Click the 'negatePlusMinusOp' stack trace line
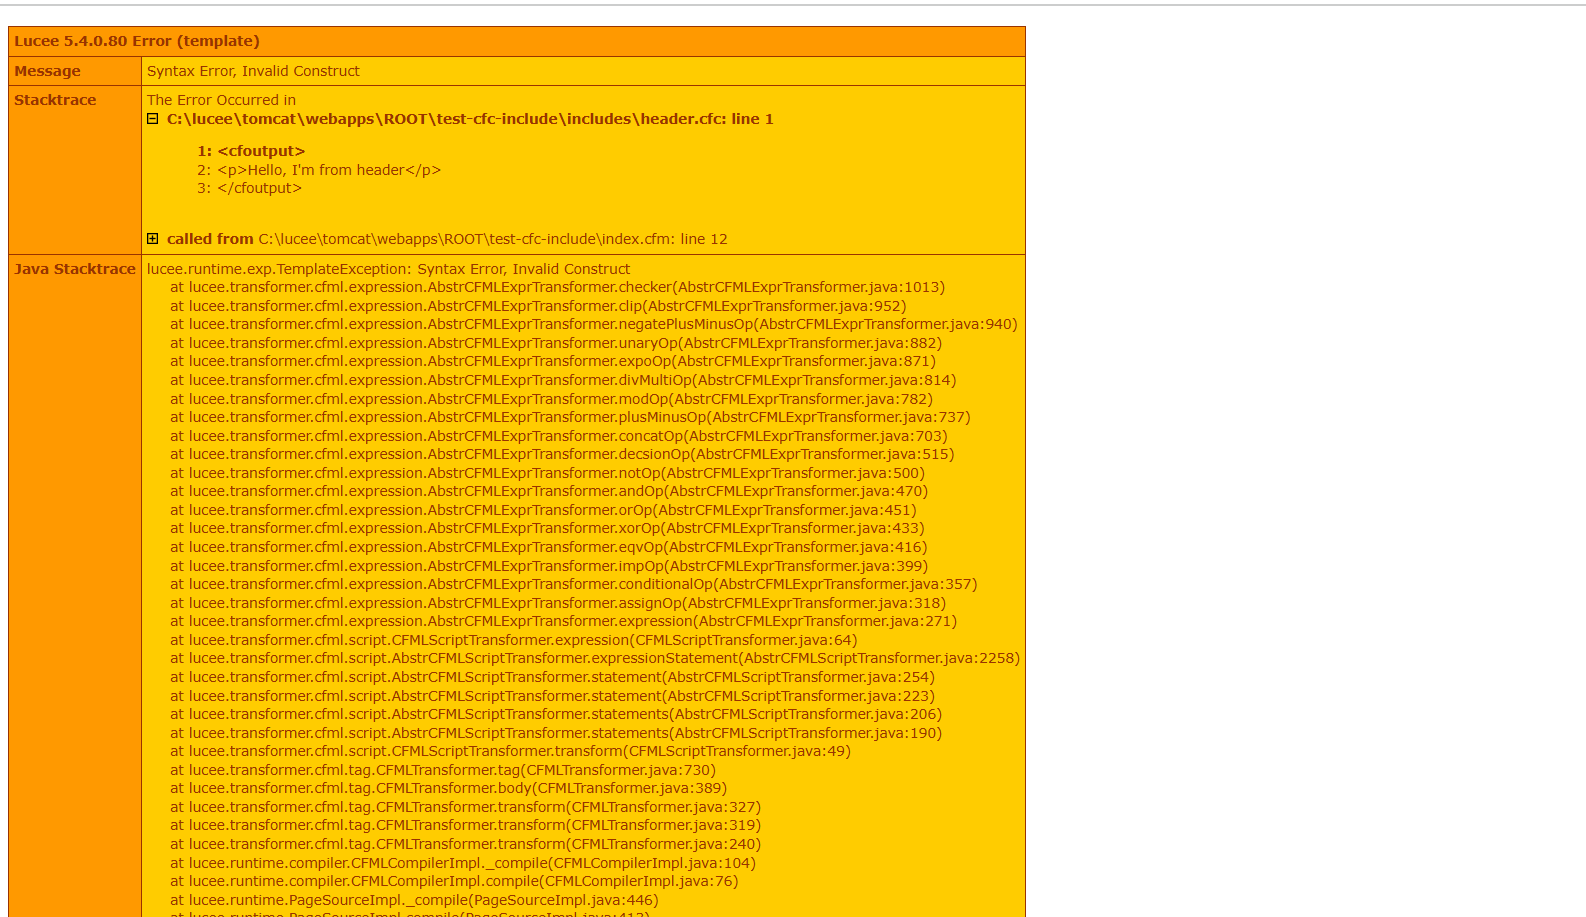The width and height of the screenshot is (1586, 917). coord(594,324)
